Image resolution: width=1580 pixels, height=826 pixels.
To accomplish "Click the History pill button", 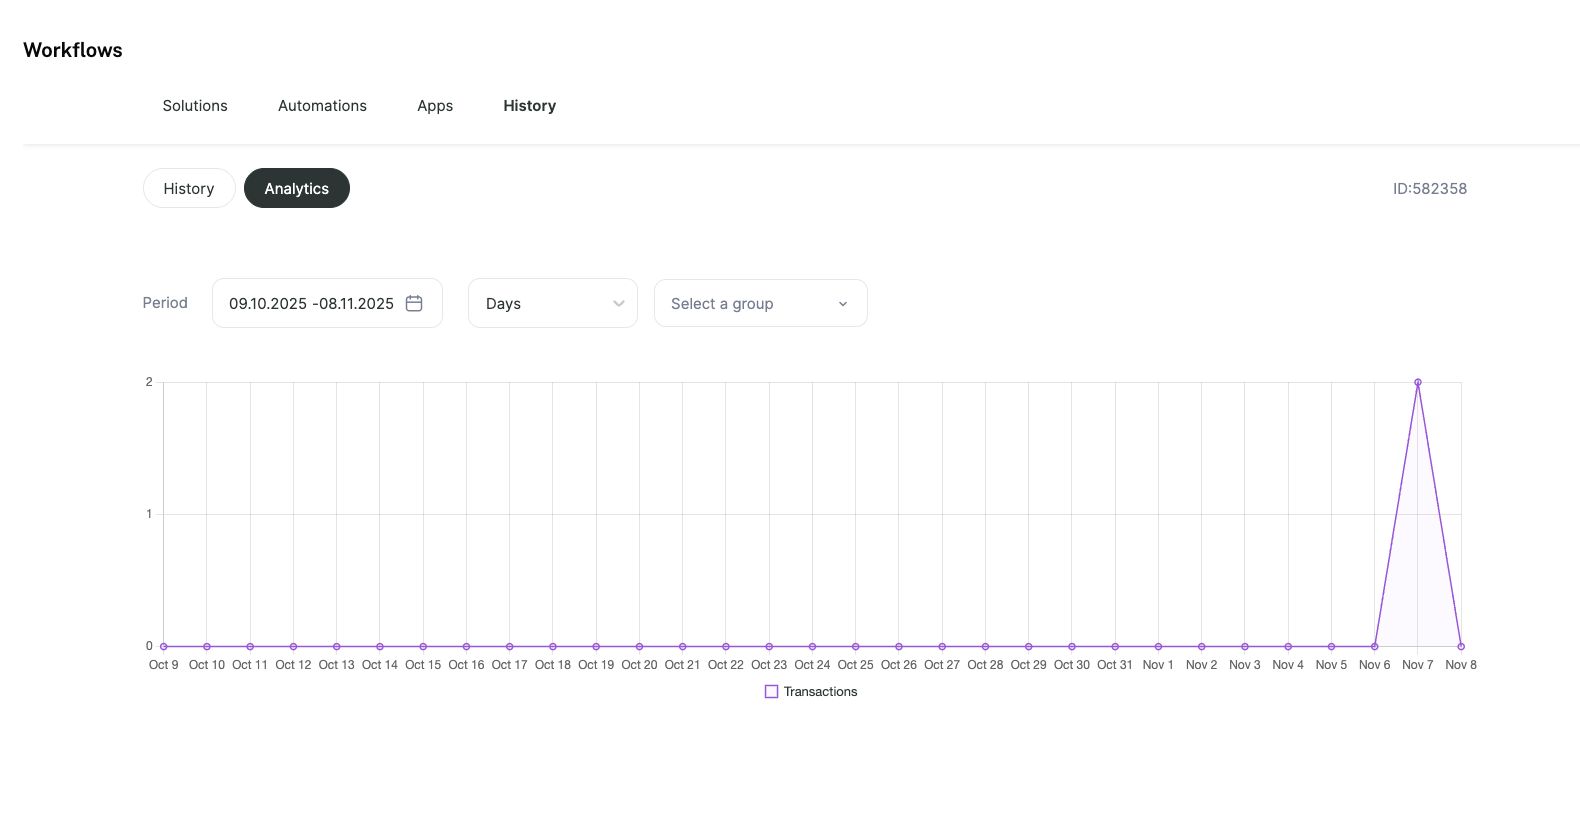I will 189,188.
